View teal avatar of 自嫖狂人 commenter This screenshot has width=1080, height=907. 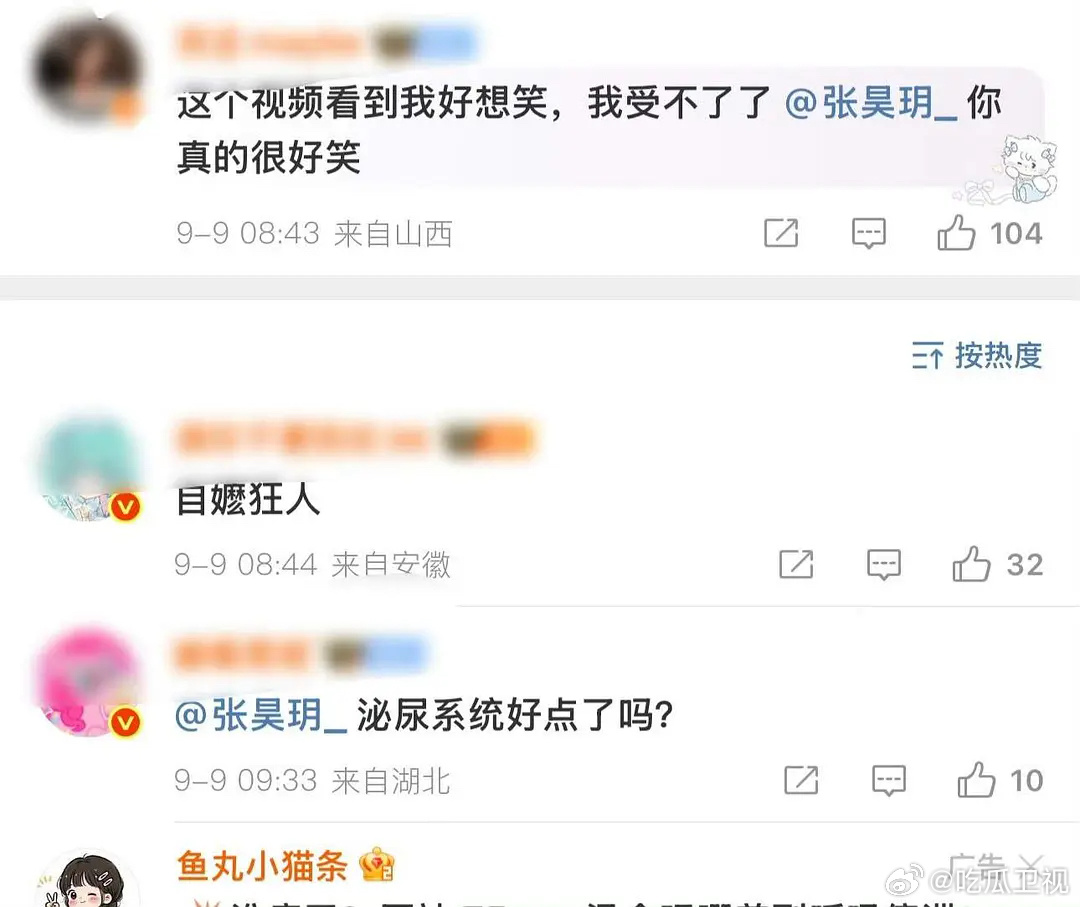(87, 468)
